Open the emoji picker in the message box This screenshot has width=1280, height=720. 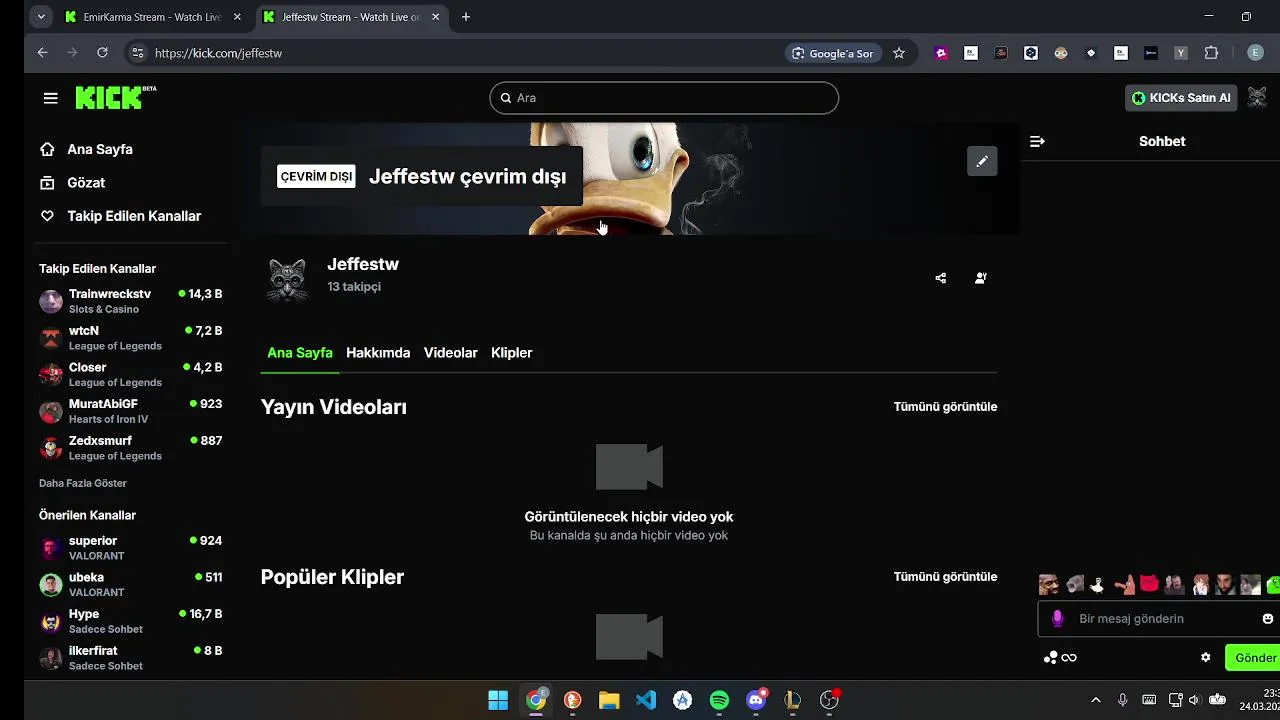tap(1268, 619)
